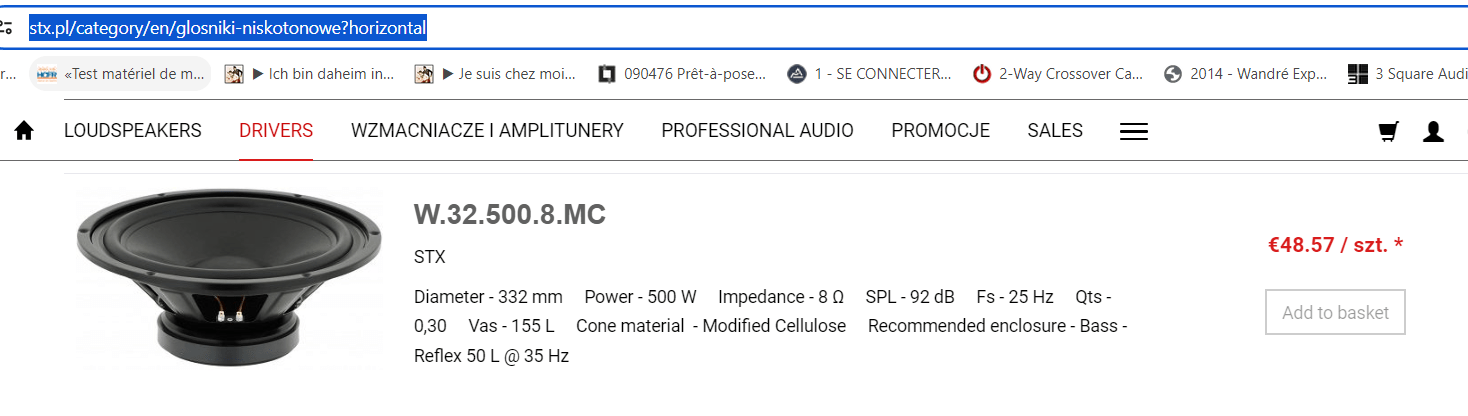Screen dimensions: 1468x416
Task: Open the 2014 - Wandré Exp... bookmark
Action: 1246,74
